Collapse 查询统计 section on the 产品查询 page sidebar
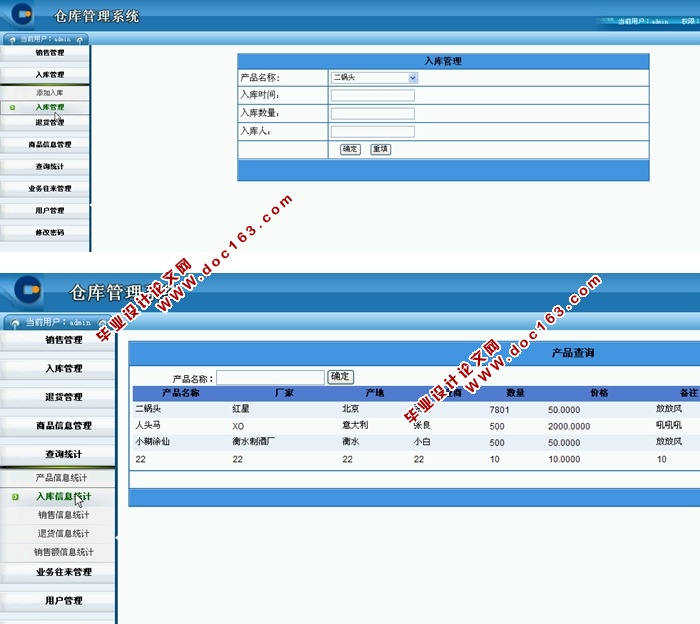This screenshot has height=624, width=700. click(x=63, y=454)
